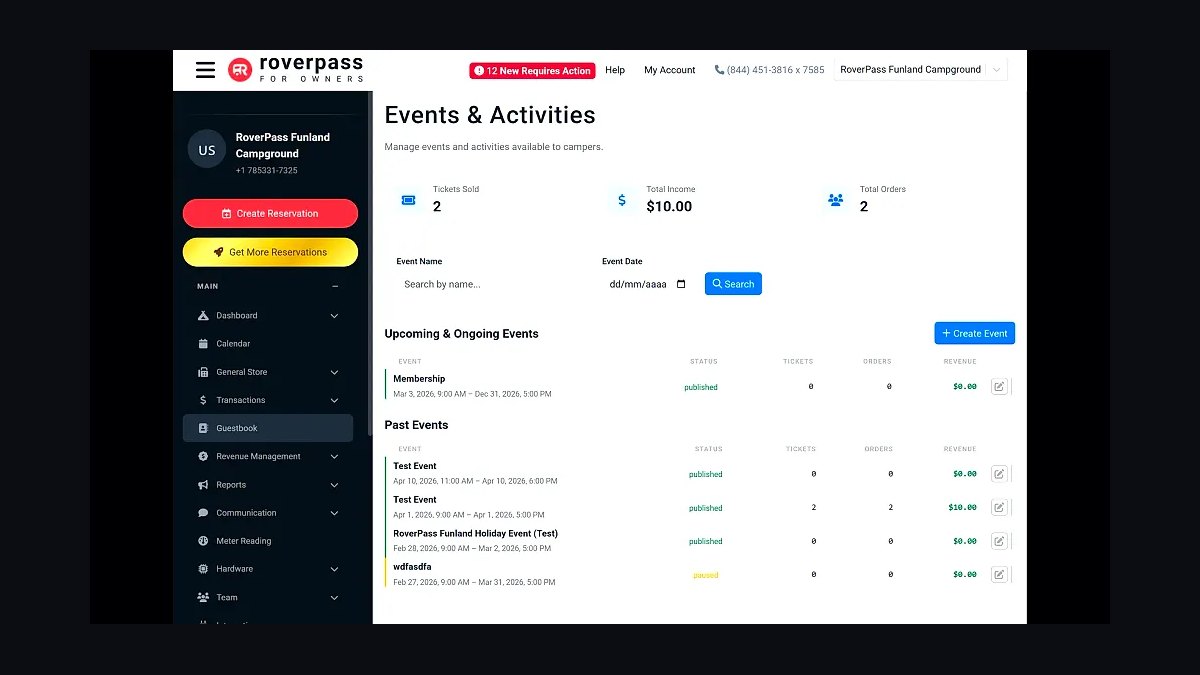
Task: Click the Create Event button
Action: 975,333
